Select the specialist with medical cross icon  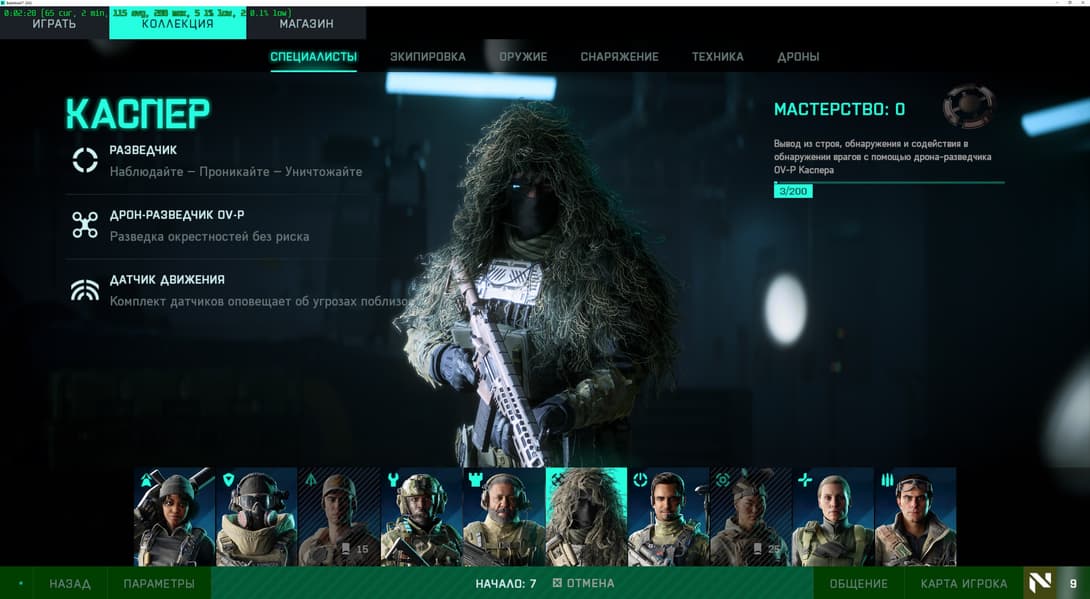833,516
